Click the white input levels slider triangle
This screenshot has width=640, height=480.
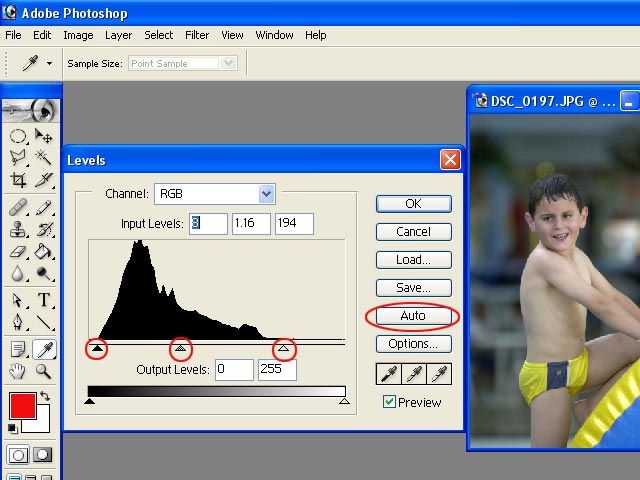283,348
